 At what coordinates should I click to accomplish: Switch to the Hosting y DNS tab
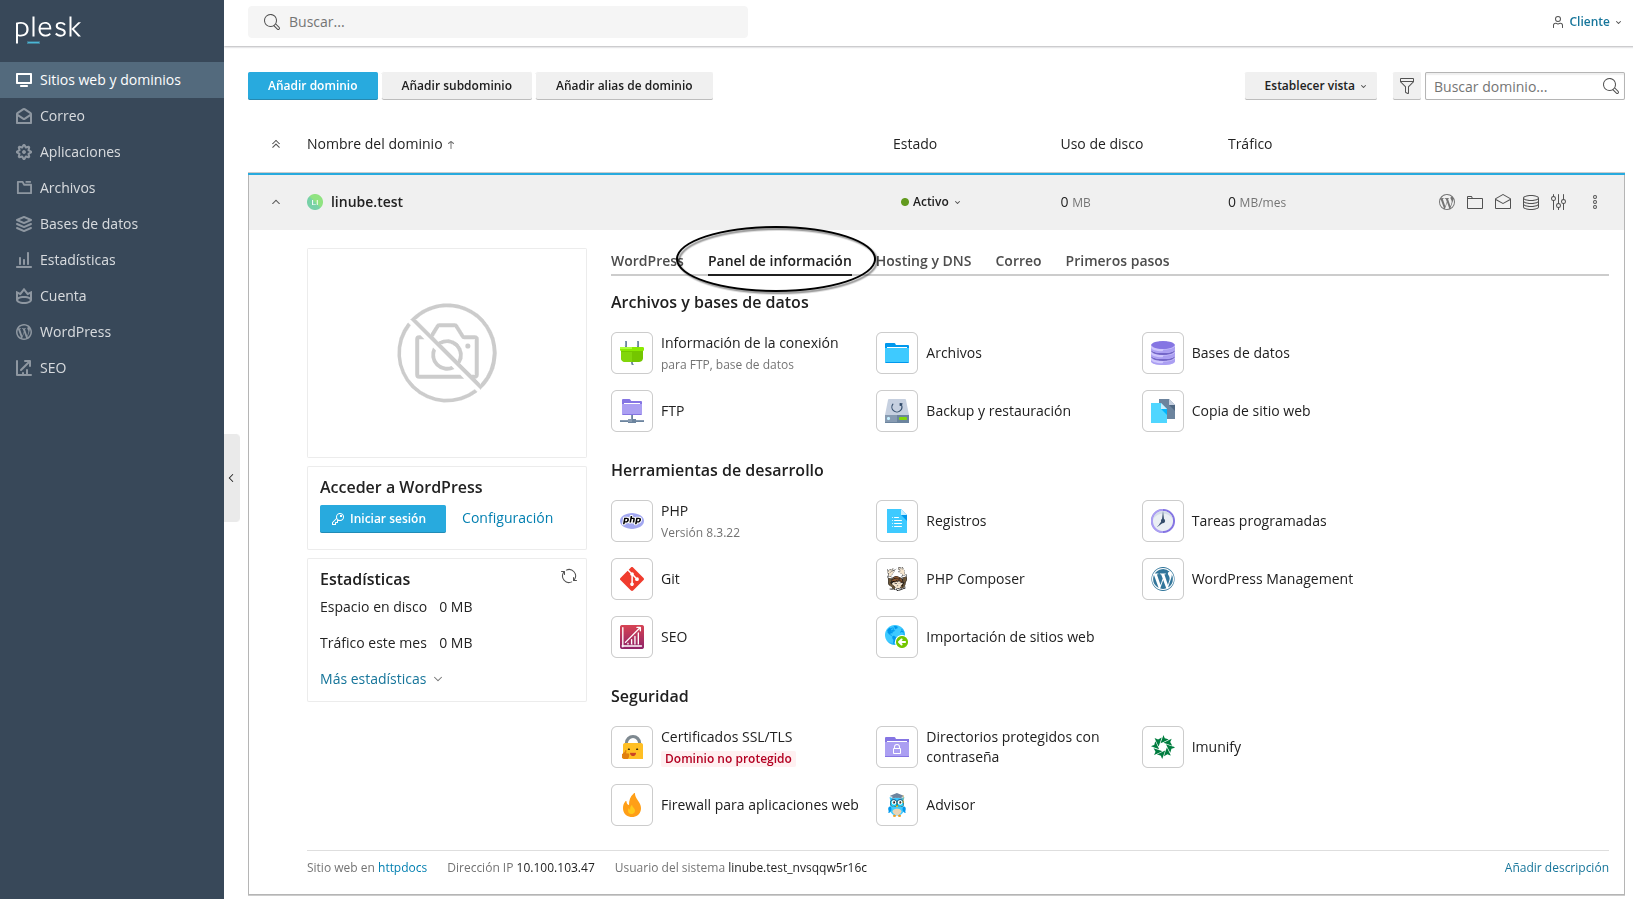pyautogui.click(x=924, y=261)
